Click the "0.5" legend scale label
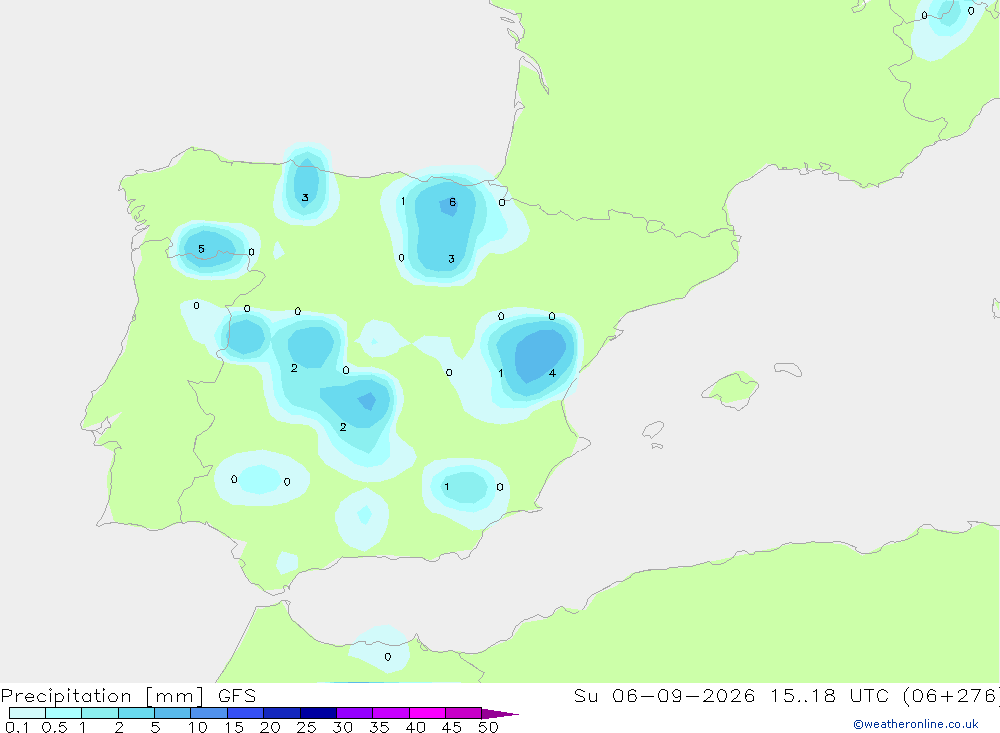The image size is (1000, 733). [55, 727]
